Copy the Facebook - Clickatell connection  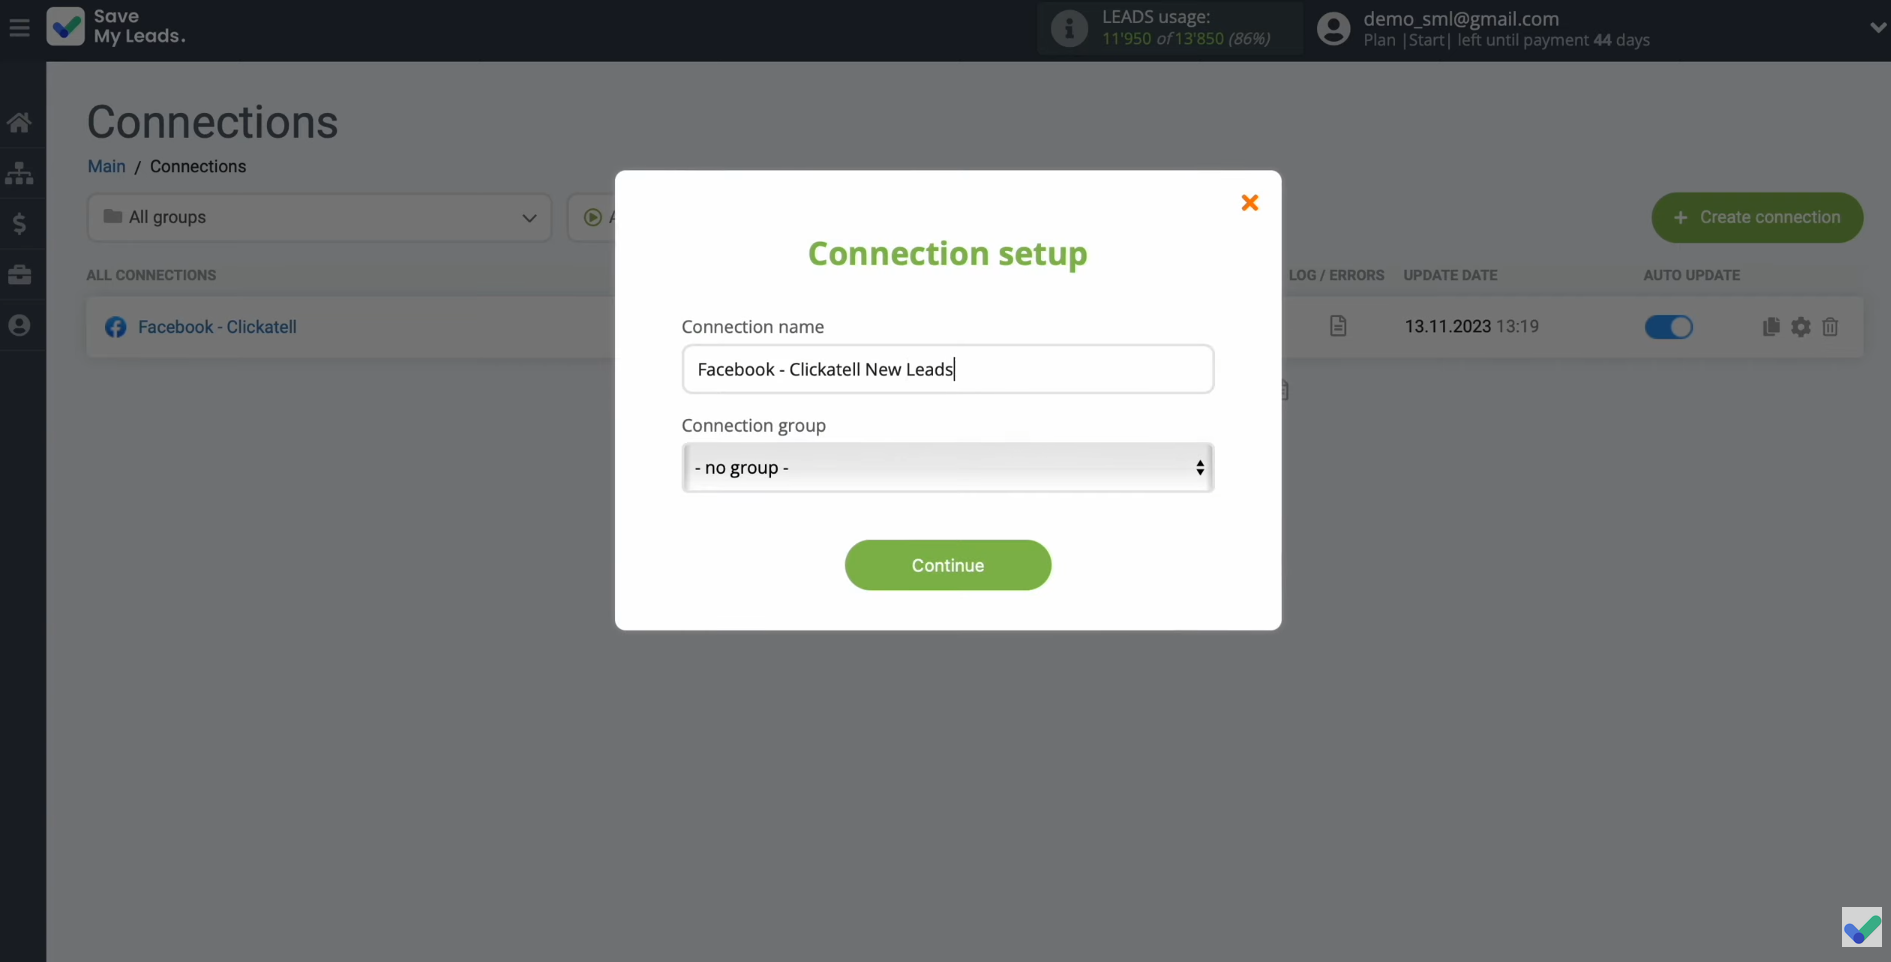(1771, 327)
